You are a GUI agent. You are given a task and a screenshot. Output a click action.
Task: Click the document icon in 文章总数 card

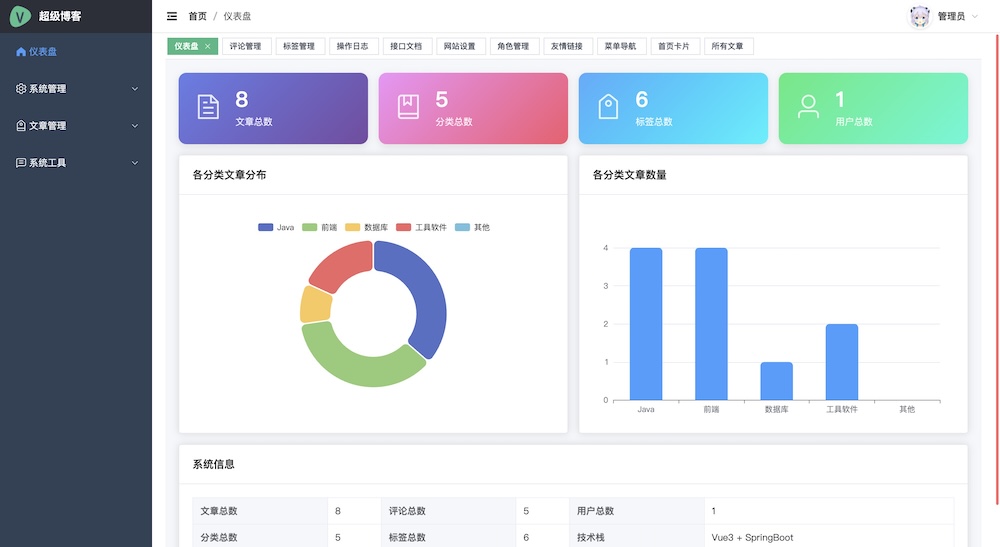[208, 107]
